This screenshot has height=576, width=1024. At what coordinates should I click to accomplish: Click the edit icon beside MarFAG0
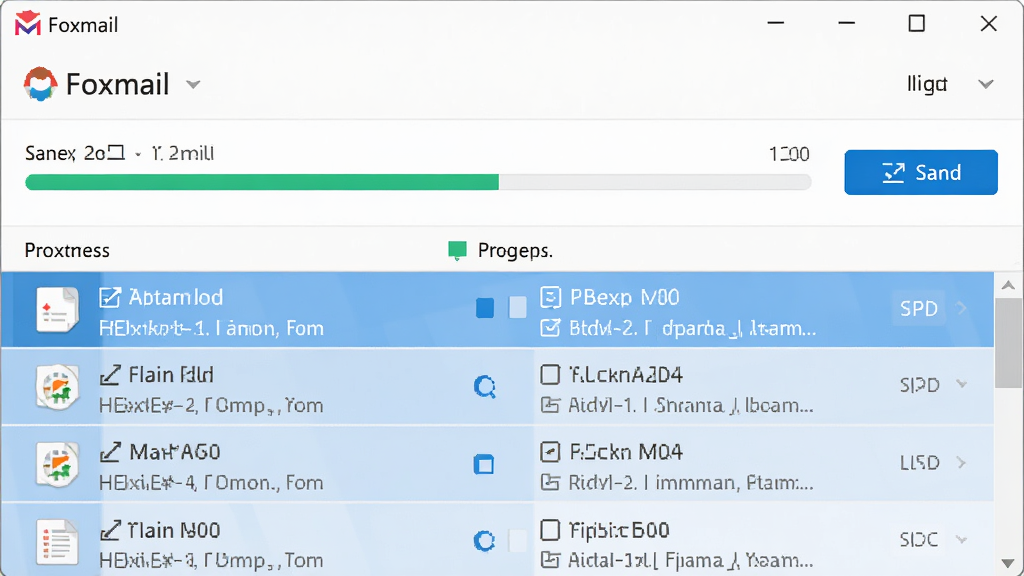click(110, 453)
